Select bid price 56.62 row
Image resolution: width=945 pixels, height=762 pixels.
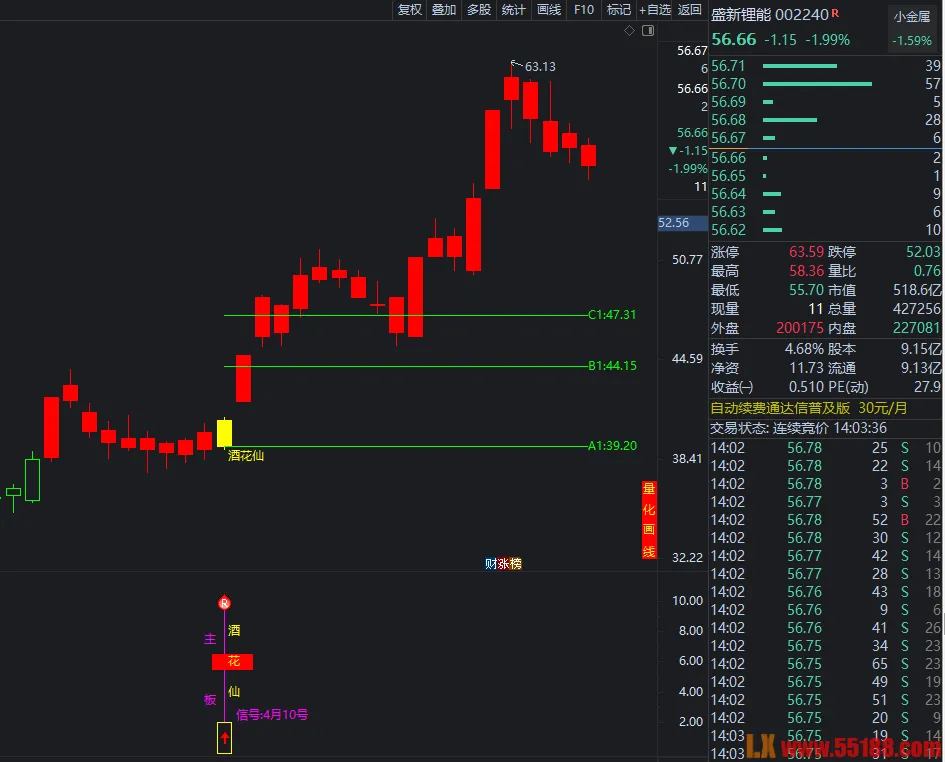[x=826, y=230]
